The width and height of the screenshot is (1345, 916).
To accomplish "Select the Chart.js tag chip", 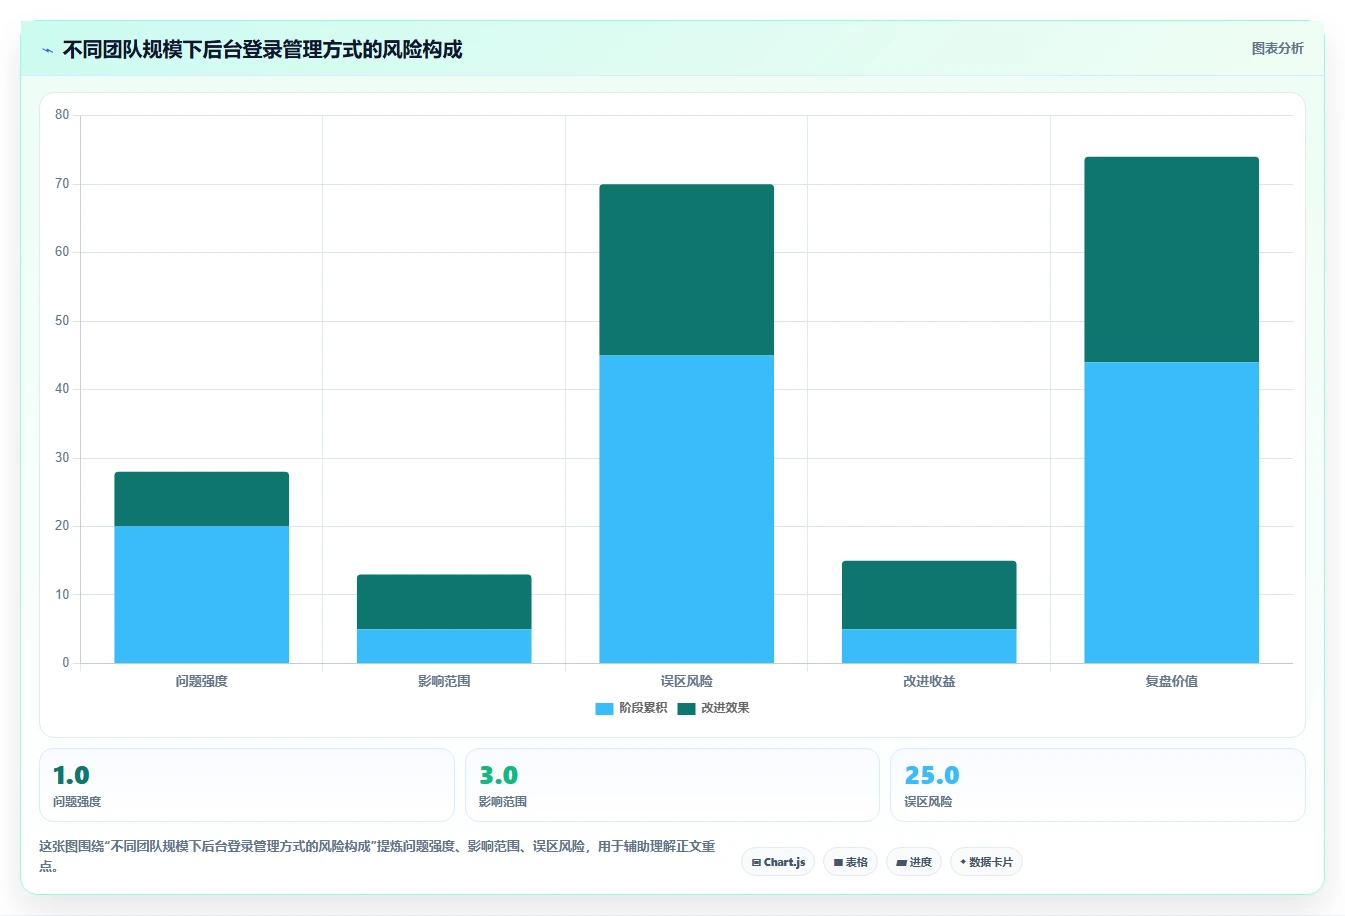I will pos(778,862).
